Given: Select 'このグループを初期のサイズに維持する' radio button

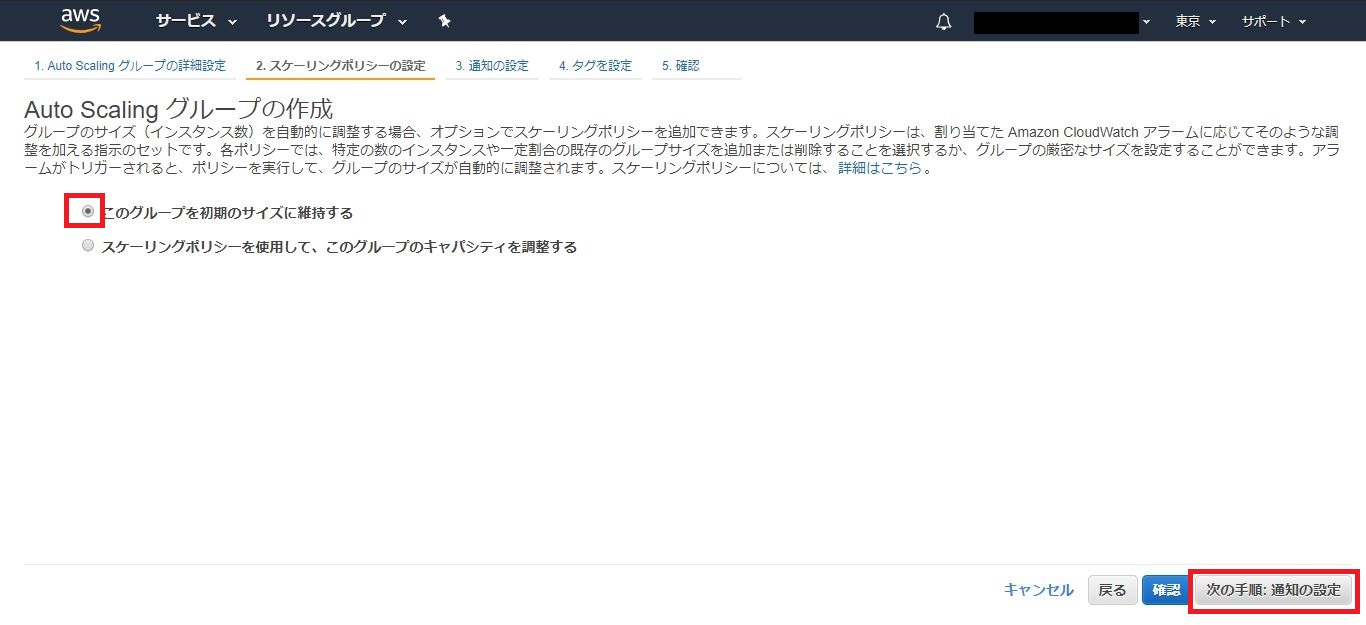Looking at the screenshot, I should click(x=89, y=212).
